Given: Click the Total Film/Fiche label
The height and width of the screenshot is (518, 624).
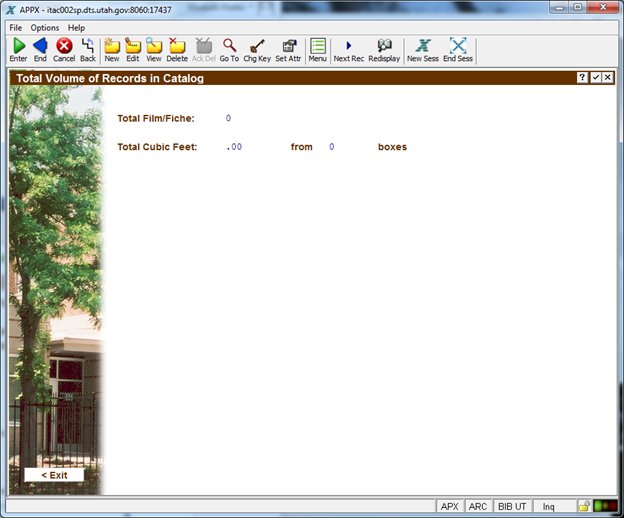Looking at the screenshot, I should [x=156, y=118].
